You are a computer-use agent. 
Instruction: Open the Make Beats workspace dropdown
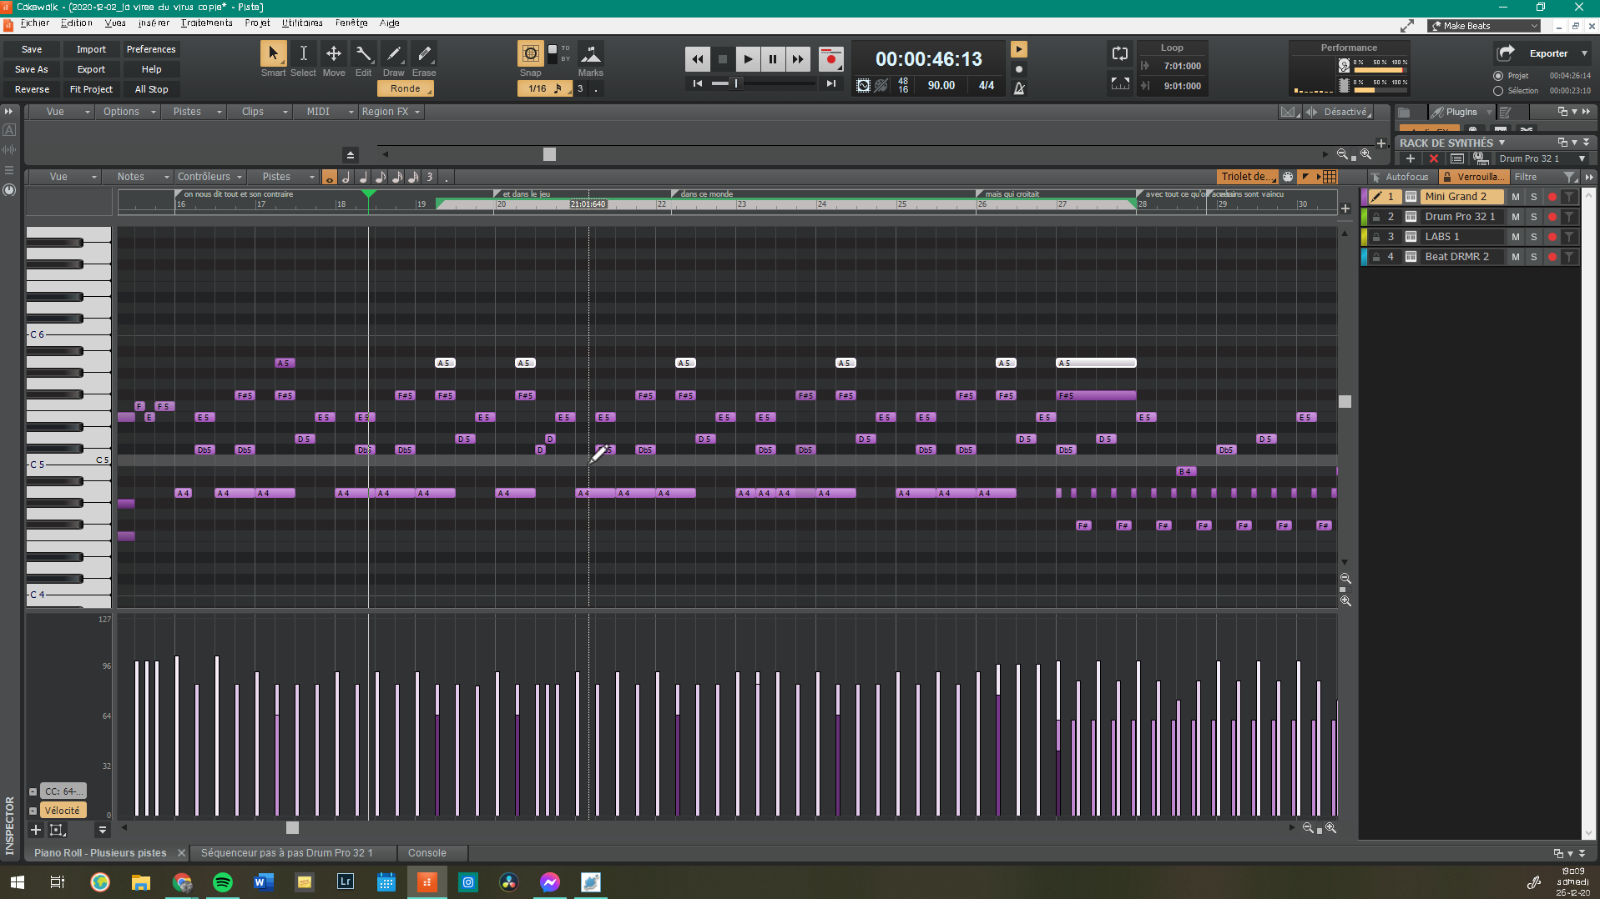pyautogui.click(x=1484, y=26)
